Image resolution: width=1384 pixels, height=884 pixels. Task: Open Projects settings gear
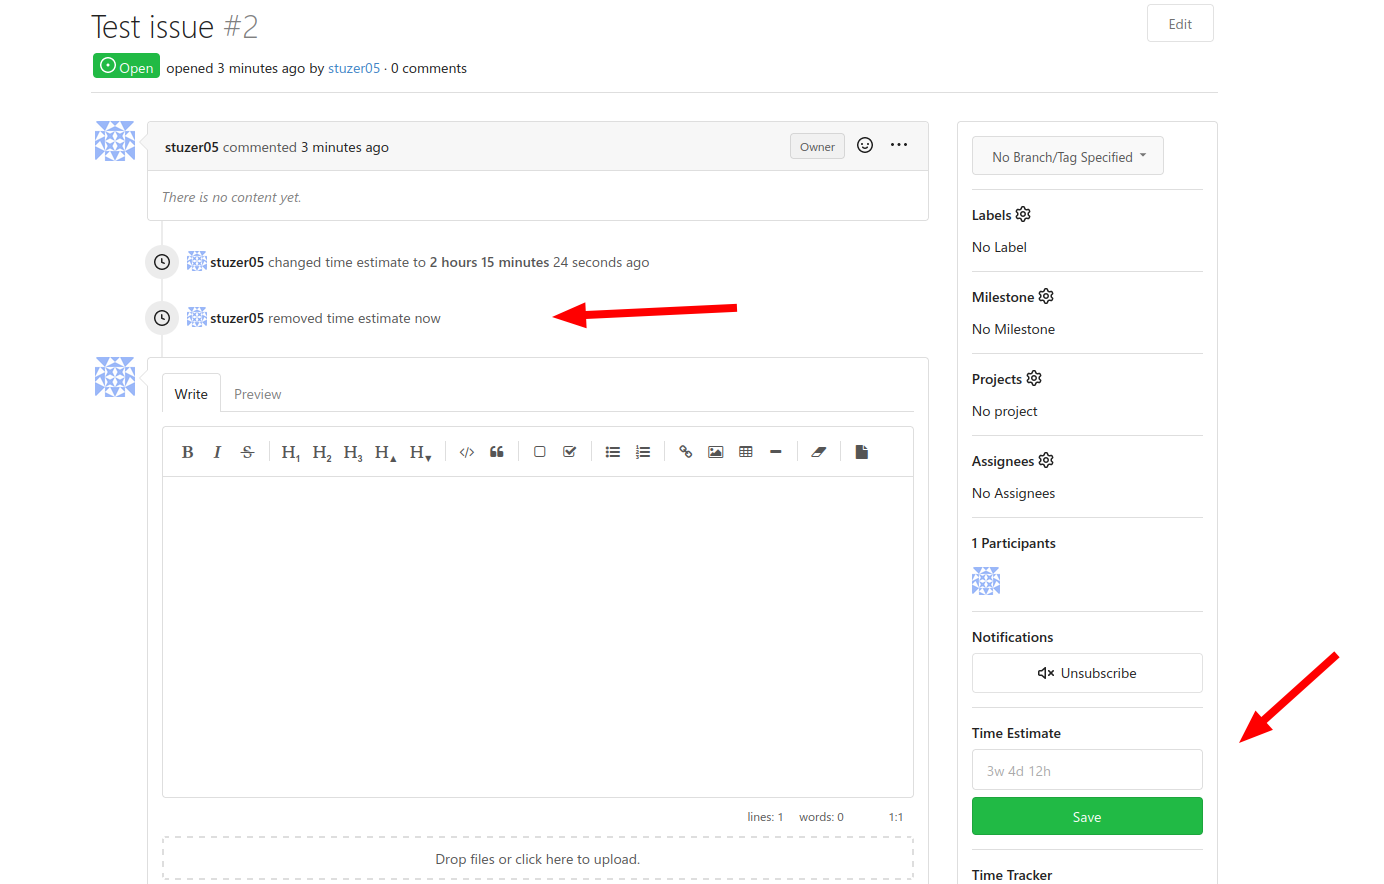tap(1034, 378)
